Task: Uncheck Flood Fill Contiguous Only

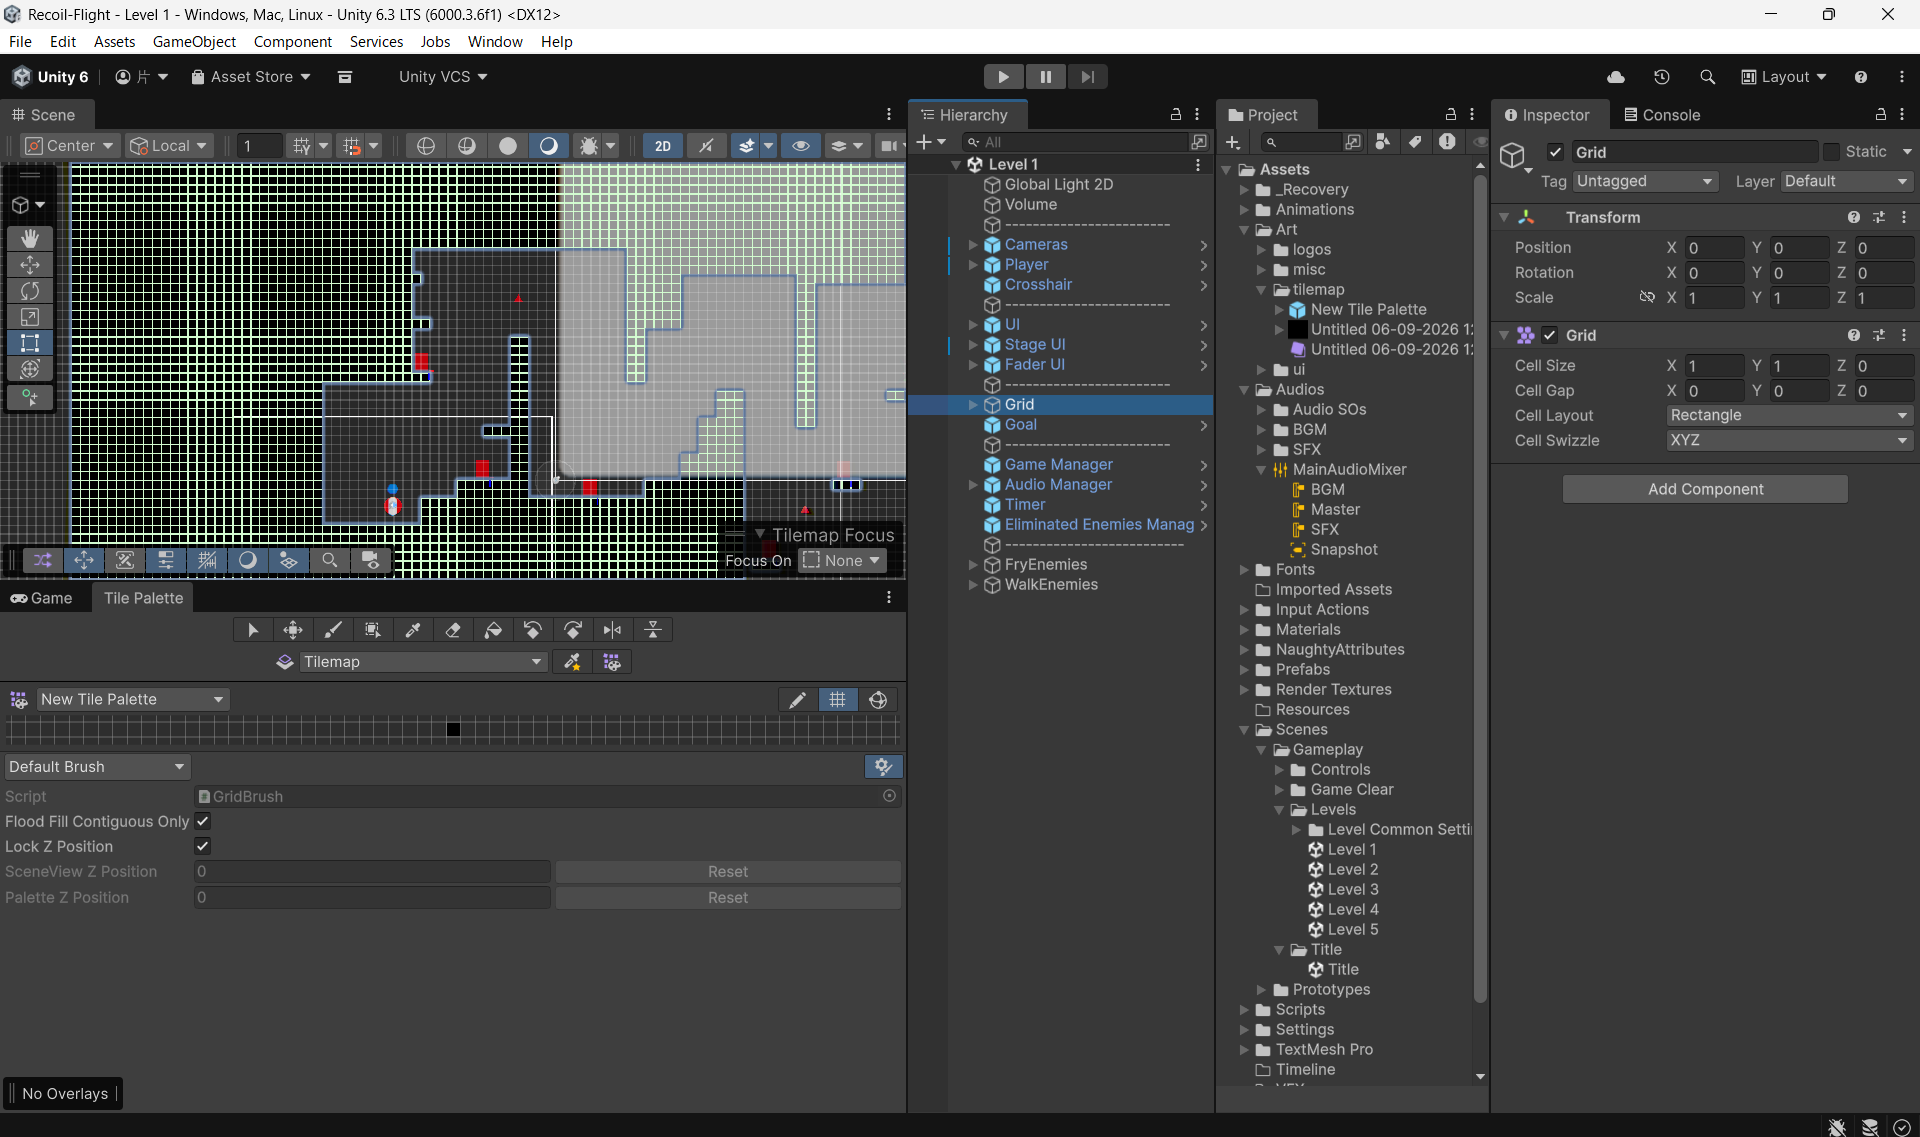Action: (203, 821)
